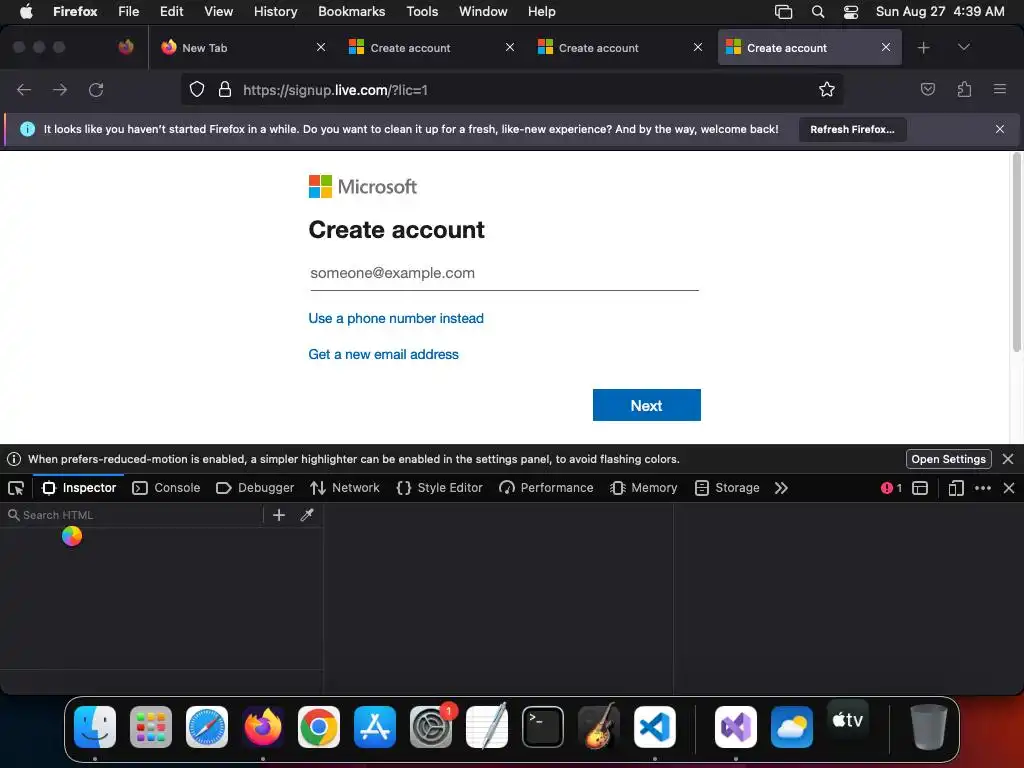Expand the list all tabs dropdown
The width and height of the screenshot is (1024, 768).
pyautogui.click(x=963, y=47)
